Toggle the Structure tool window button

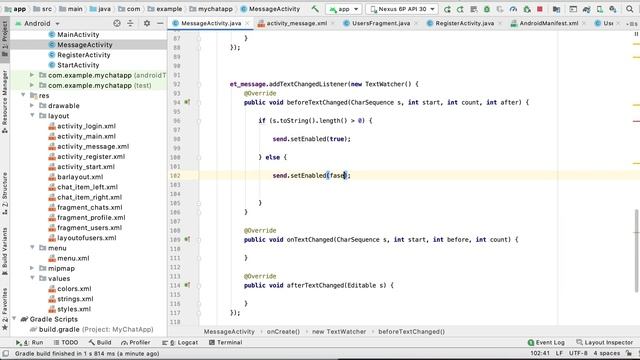(5, 193)
